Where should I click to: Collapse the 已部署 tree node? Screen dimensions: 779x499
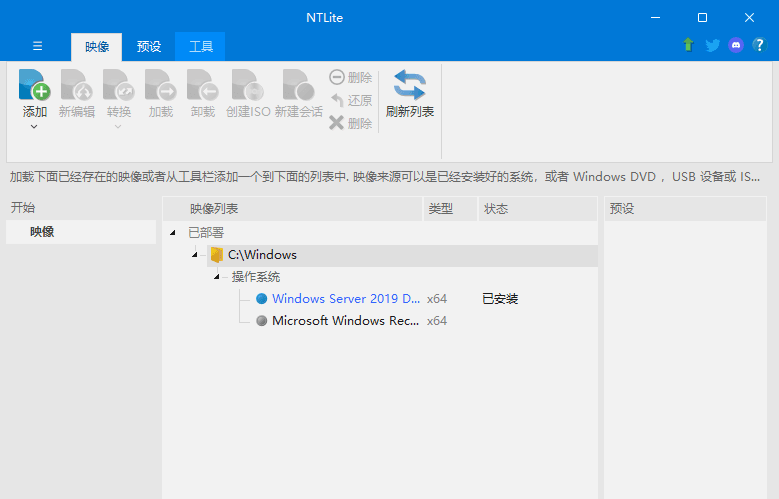tap(173, 233)
